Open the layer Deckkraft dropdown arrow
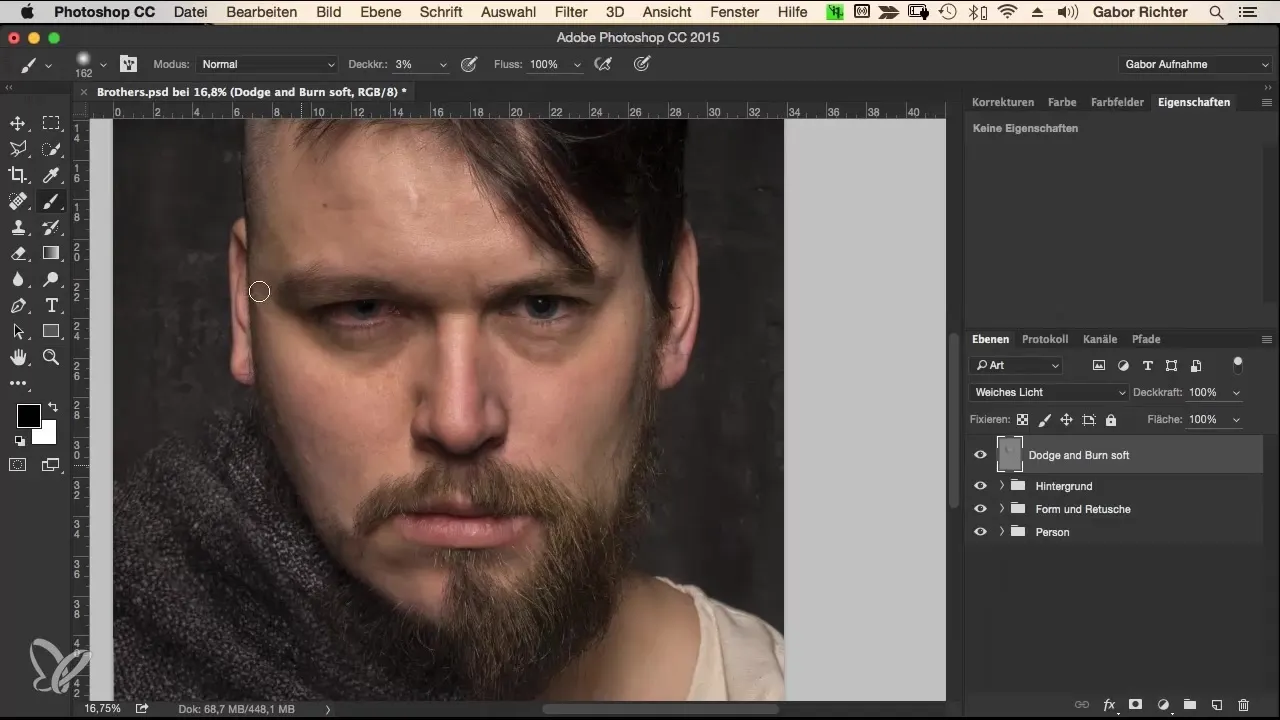 point(1237,392)
